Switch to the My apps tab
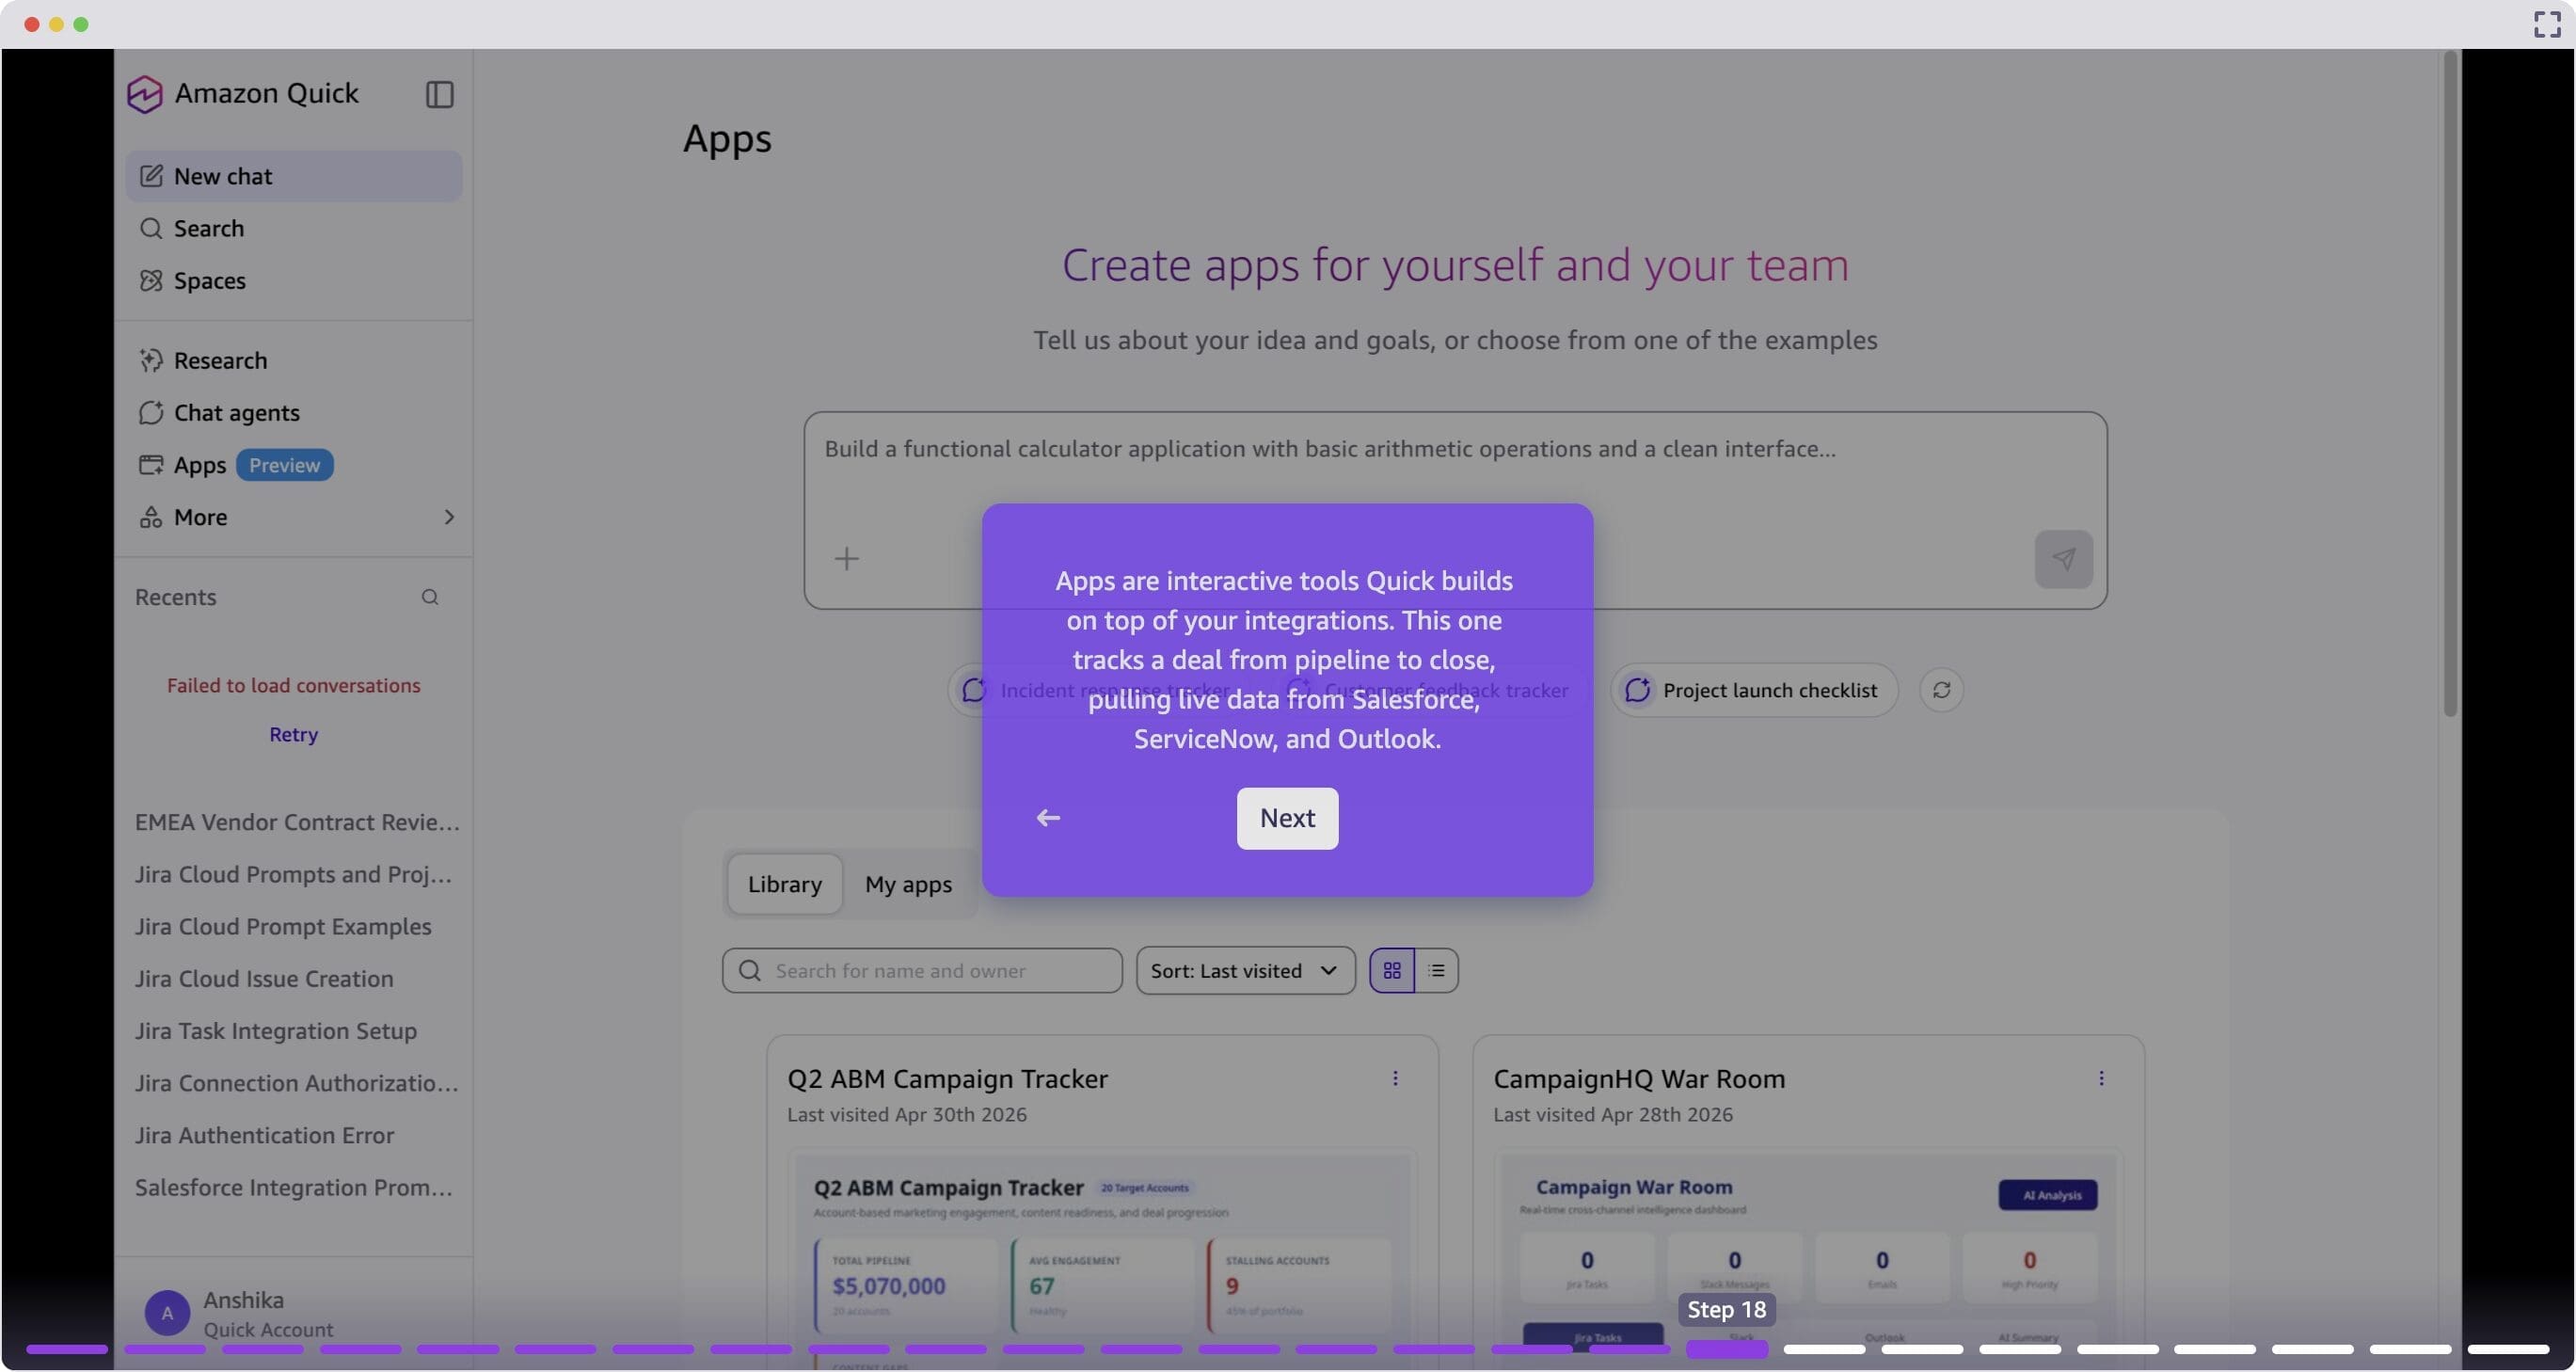The width and height of the screenshot is (2576, 1372). click(x=908, y=884)
